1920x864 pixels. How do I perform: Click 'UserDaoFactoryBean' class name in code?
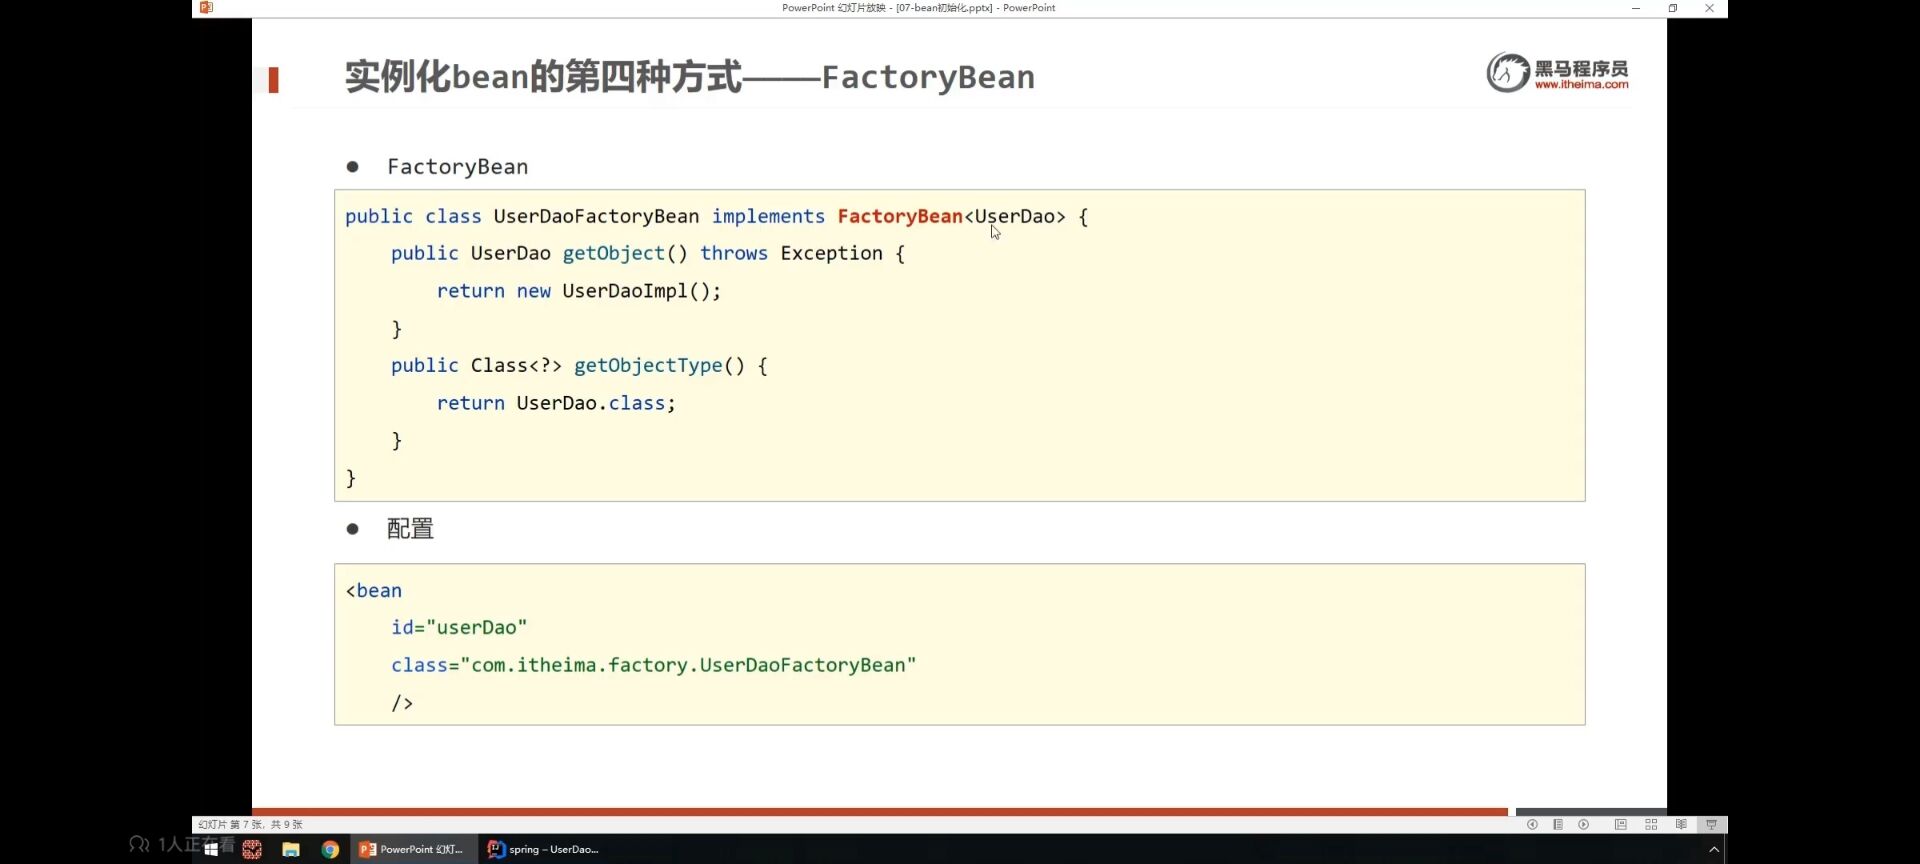[x=596, y=216]
